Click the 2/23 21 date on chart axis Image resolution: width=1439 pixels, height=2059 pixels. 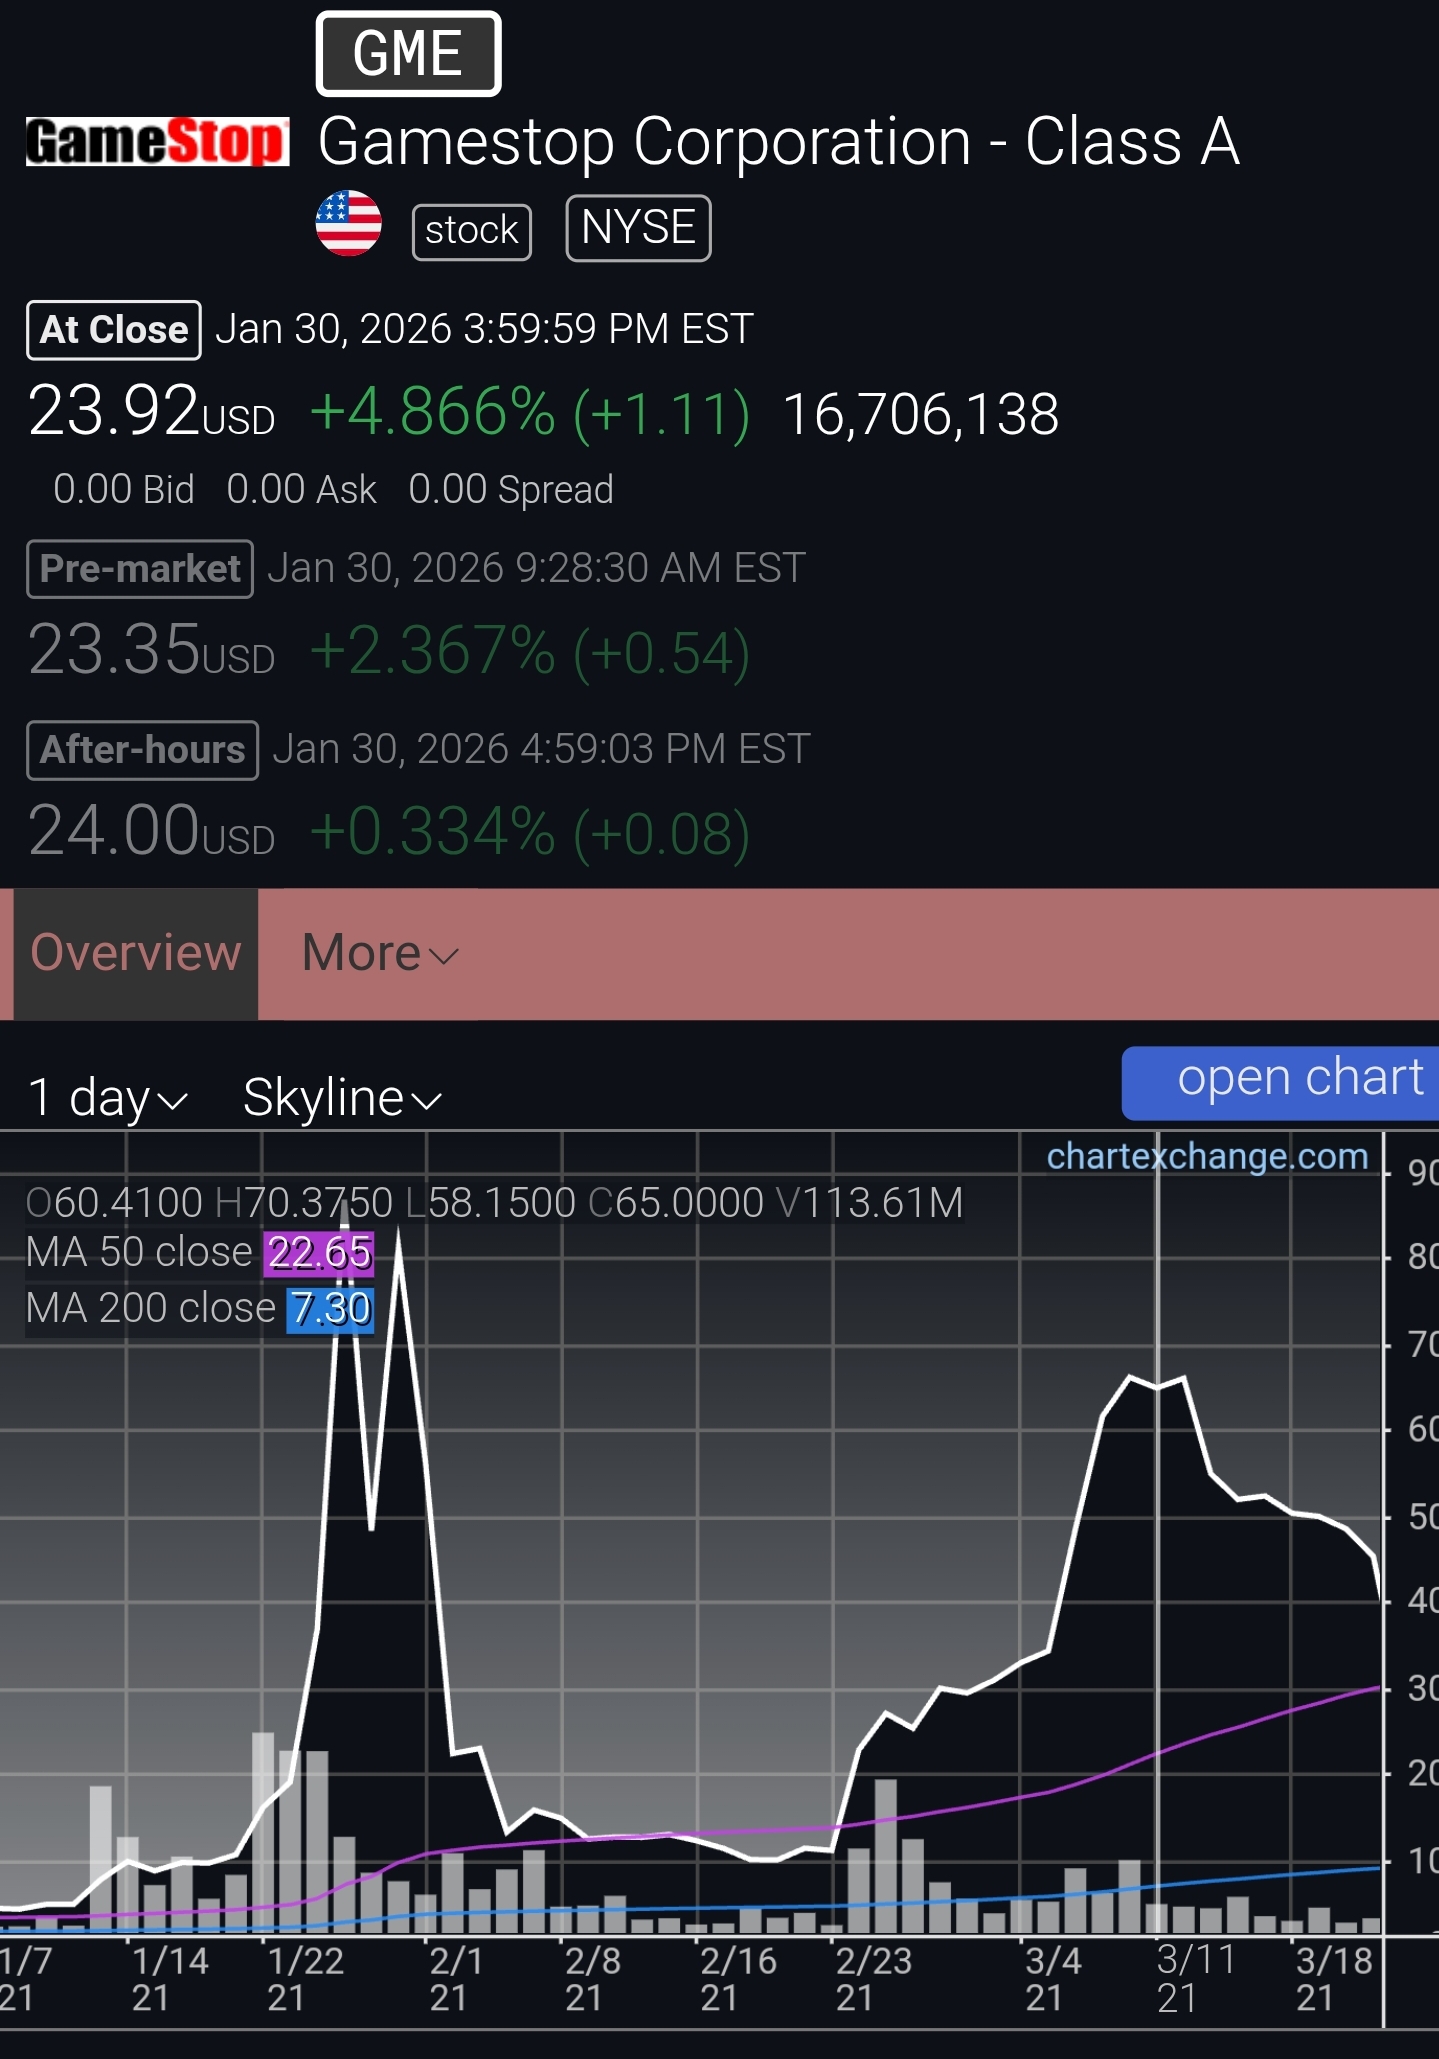click(873, 1979)
